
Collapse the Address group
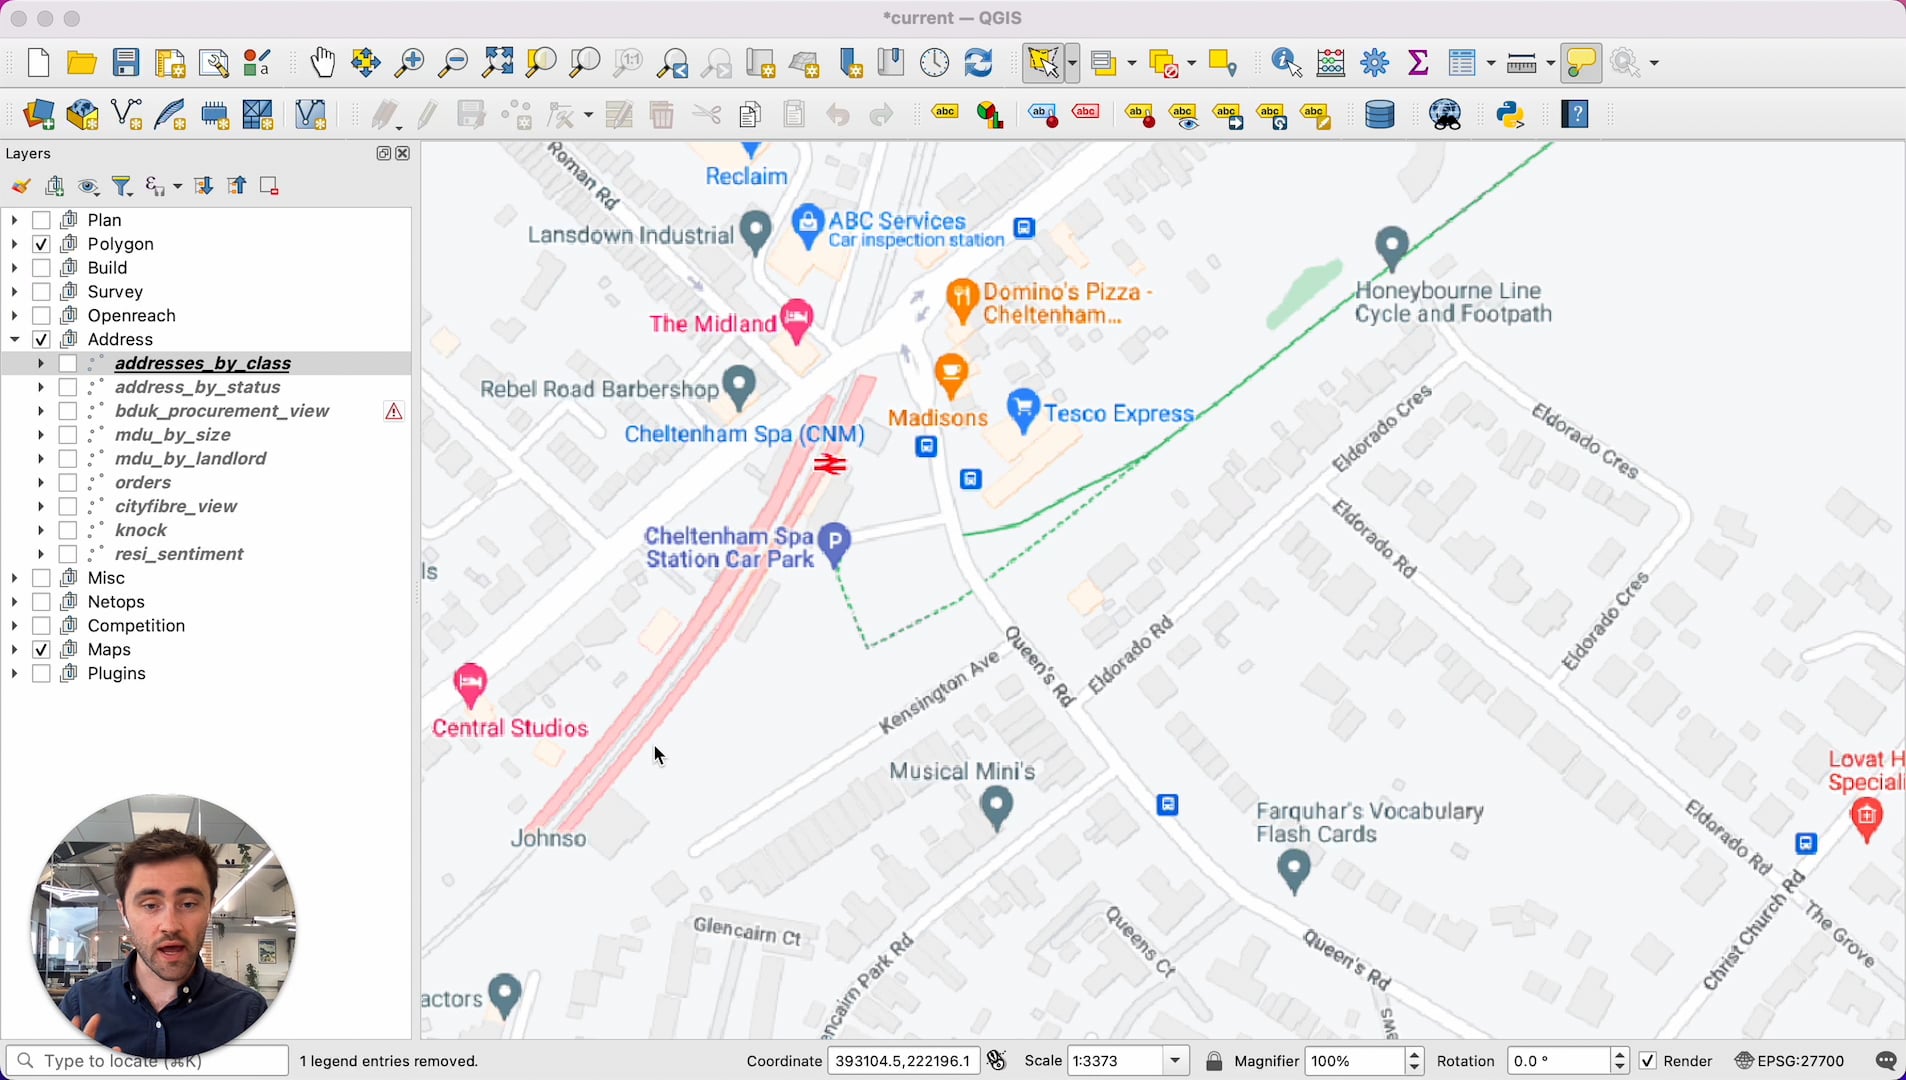click(x=14, y=340)
